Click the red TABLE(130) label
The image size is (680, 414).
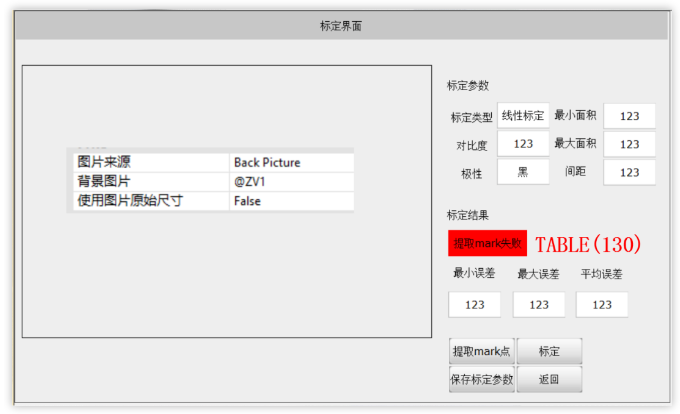(588, 244)
